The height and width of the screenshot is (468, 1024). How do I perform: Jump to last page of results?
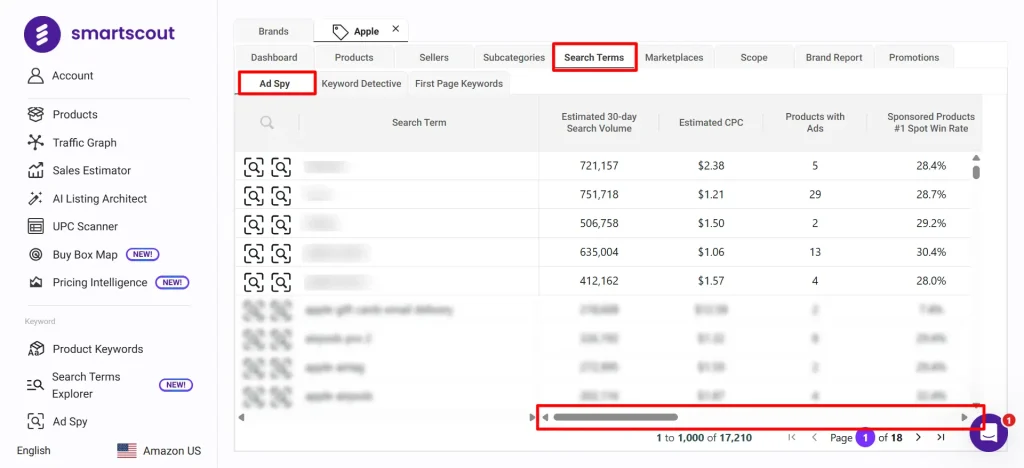pyautogui.click(x=940, y=437)
